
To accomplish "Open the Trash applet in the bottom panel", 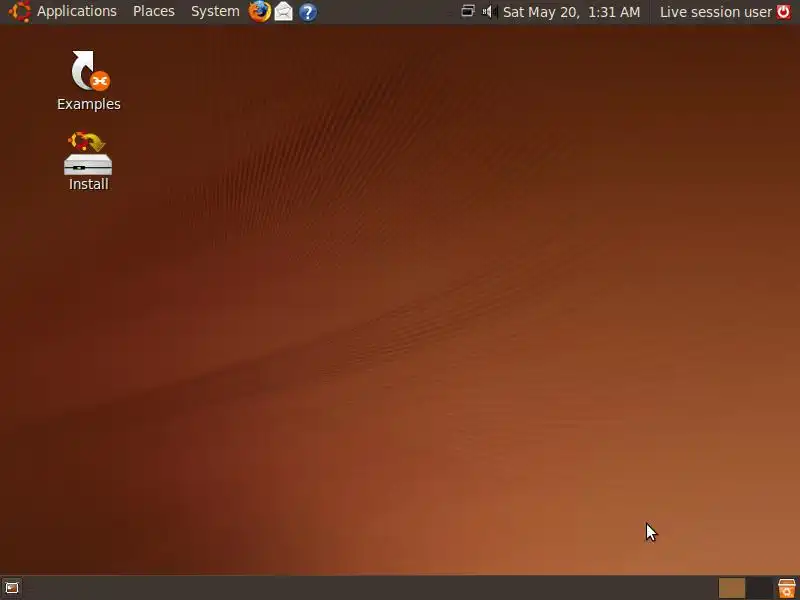I will (787, 588).
